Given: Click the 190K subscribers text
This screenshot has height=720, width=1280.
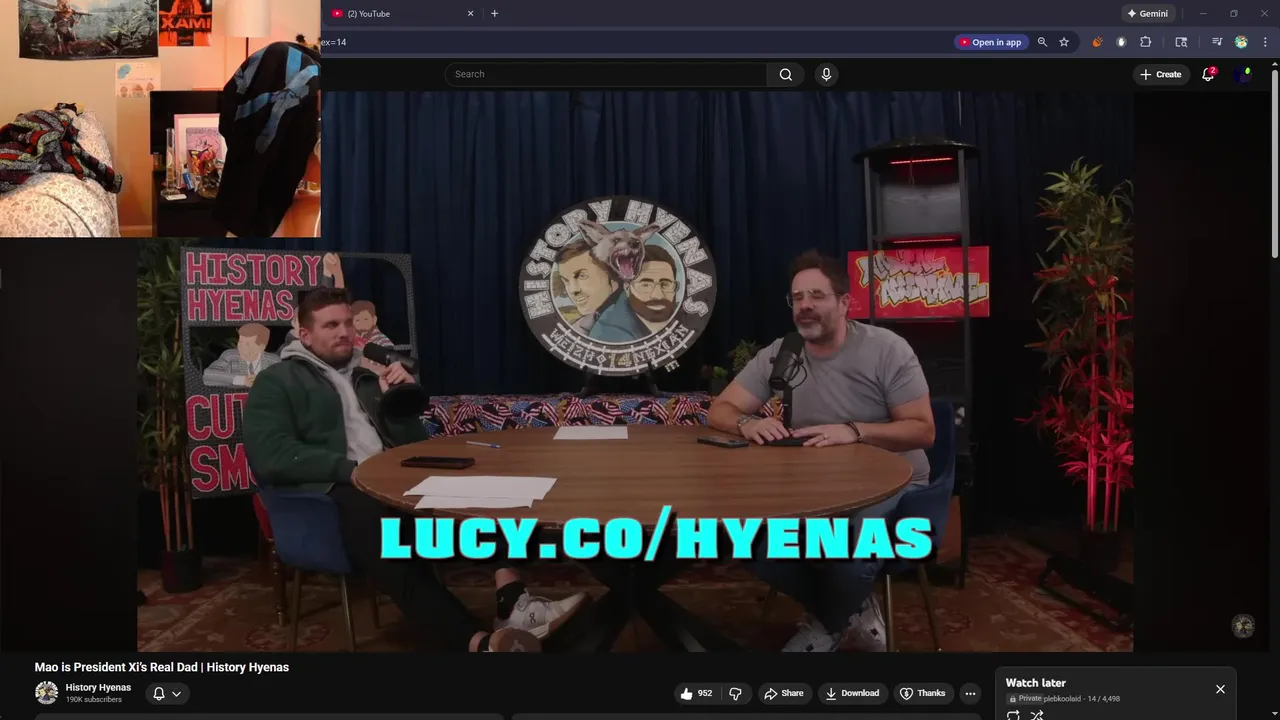Looking at the screenshot, I should point(94,699).
